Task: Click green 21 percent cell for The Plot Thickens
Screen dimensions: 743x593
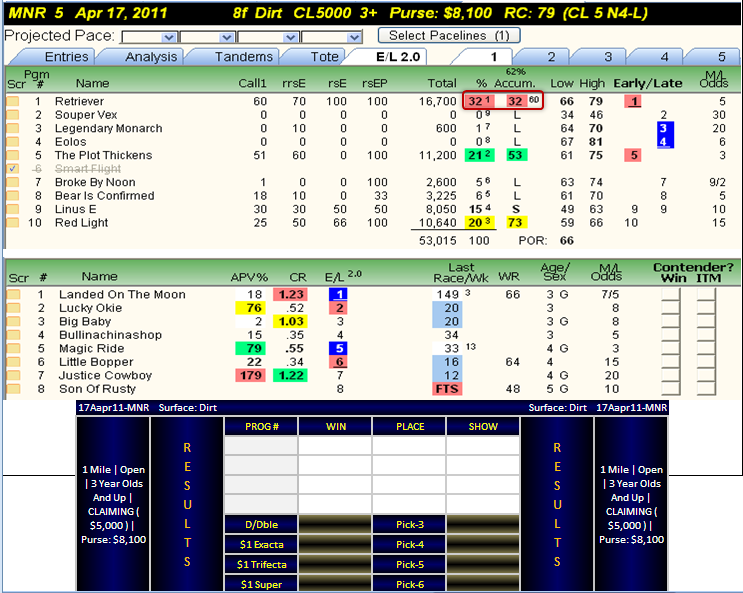Action: pos(480,155)
